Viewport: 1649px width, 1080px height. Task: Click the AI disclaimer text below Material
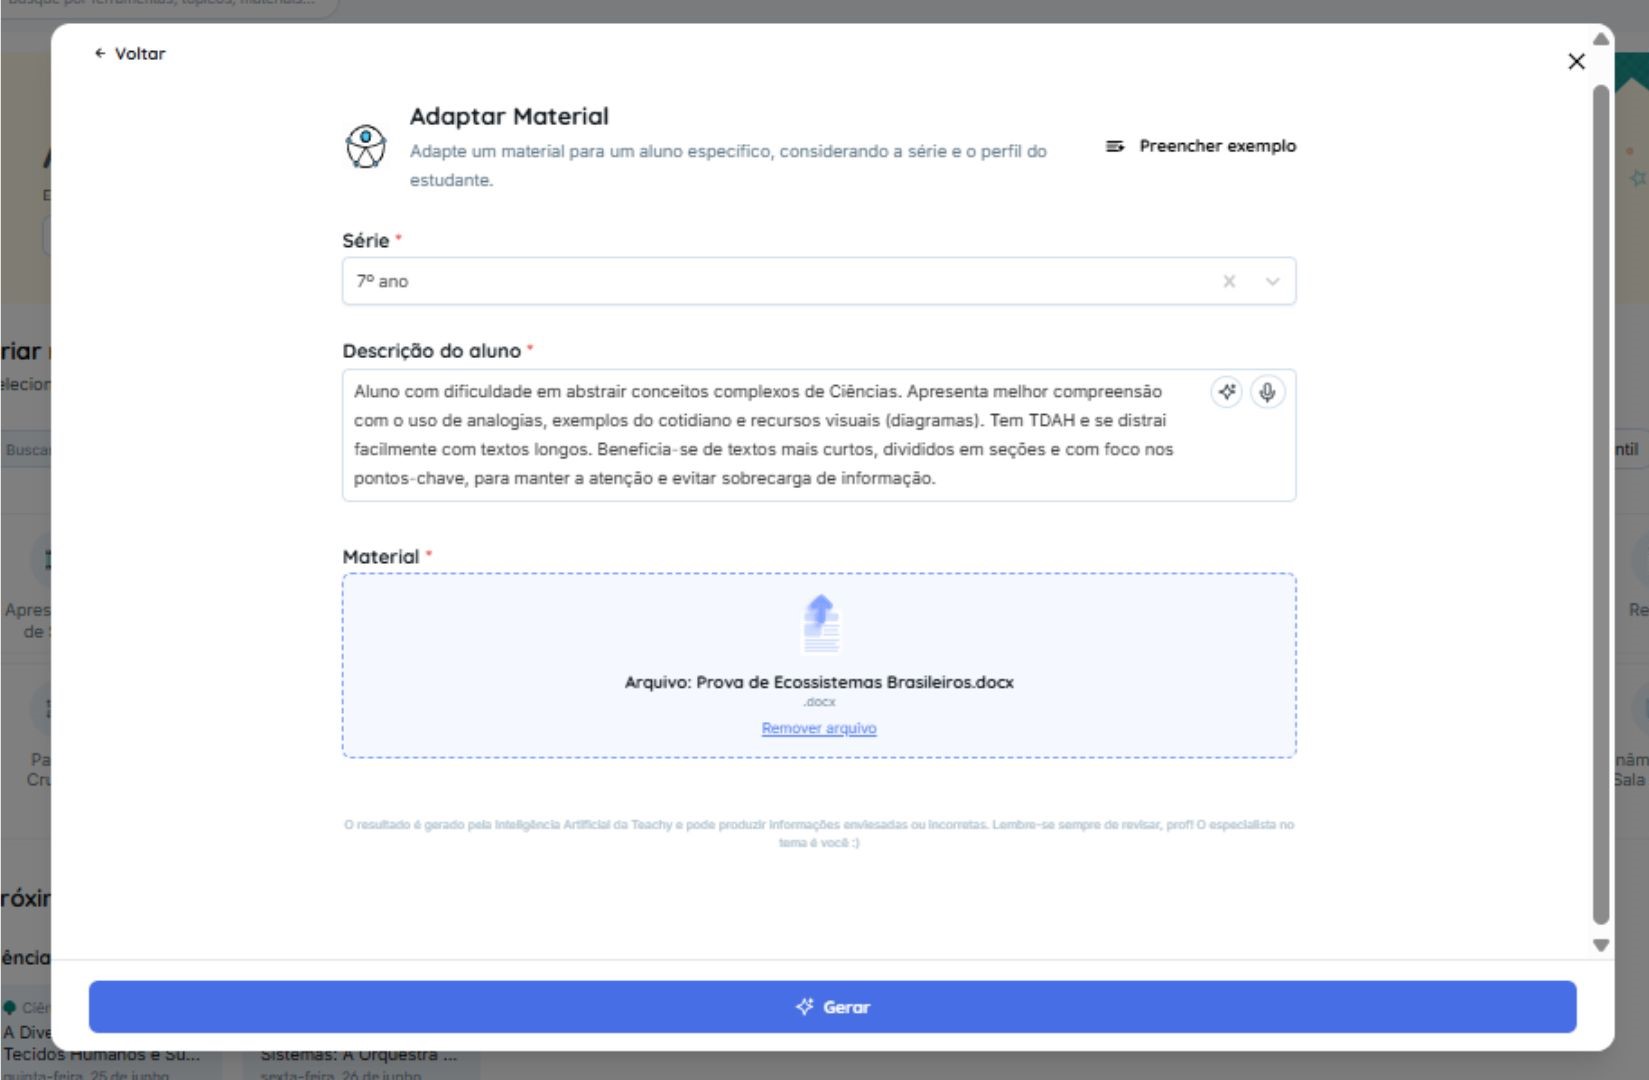pos(819,834)
